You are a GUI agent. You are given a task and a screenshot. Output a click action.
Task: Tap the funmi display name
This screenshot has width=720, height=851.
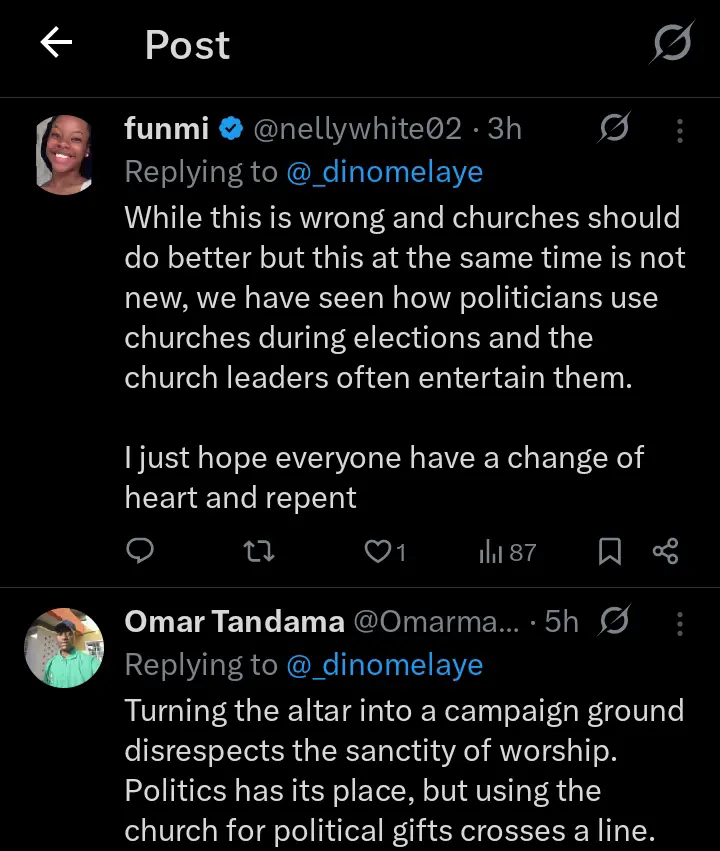click(x=166, y=129)
